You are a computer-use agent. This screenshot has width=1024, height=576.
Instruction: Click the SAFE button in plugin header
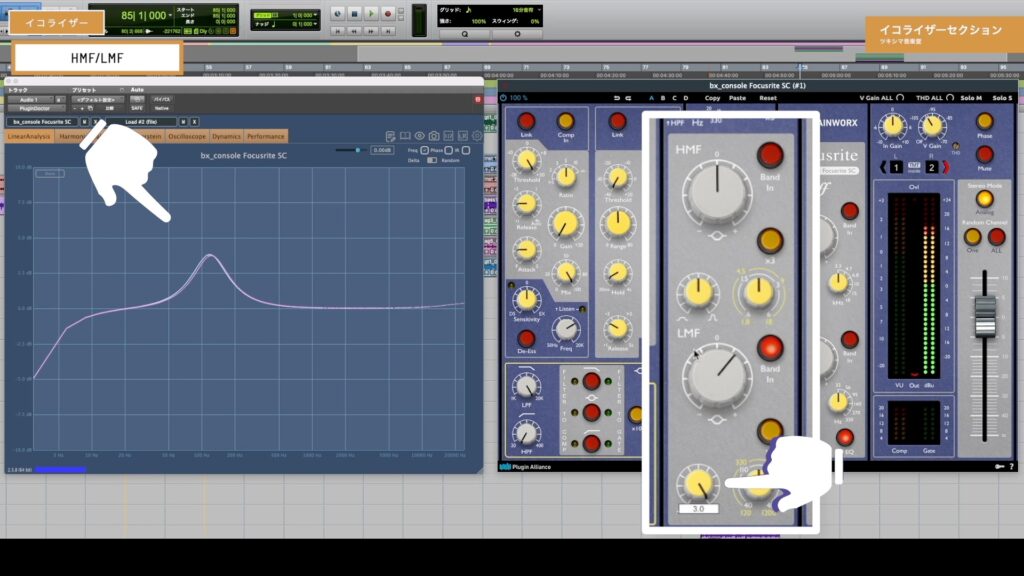pos(136,108)
